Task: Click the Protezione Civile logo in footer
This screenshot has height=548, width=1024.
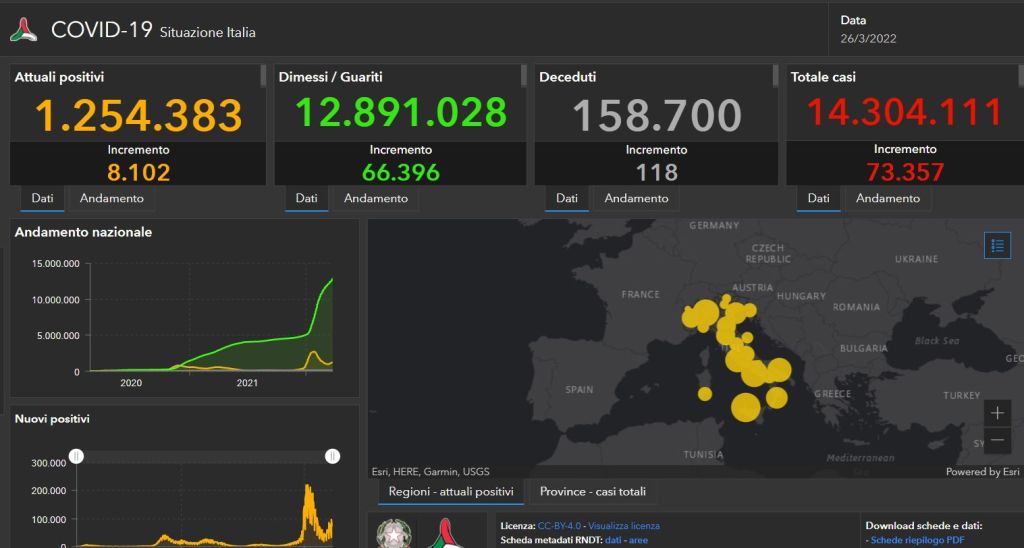Action: (x=445, y=534)
